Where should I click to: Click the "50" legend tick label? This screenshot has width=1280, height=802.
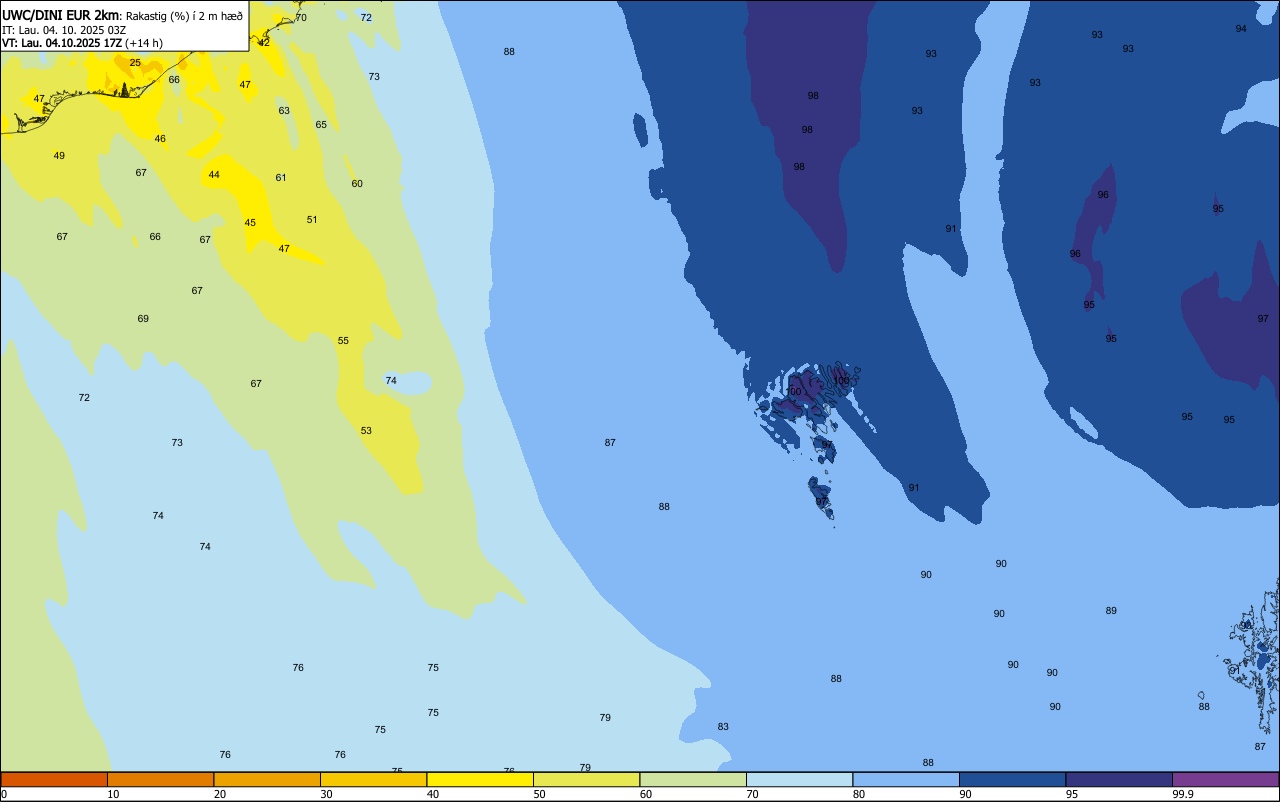[539, 794]
